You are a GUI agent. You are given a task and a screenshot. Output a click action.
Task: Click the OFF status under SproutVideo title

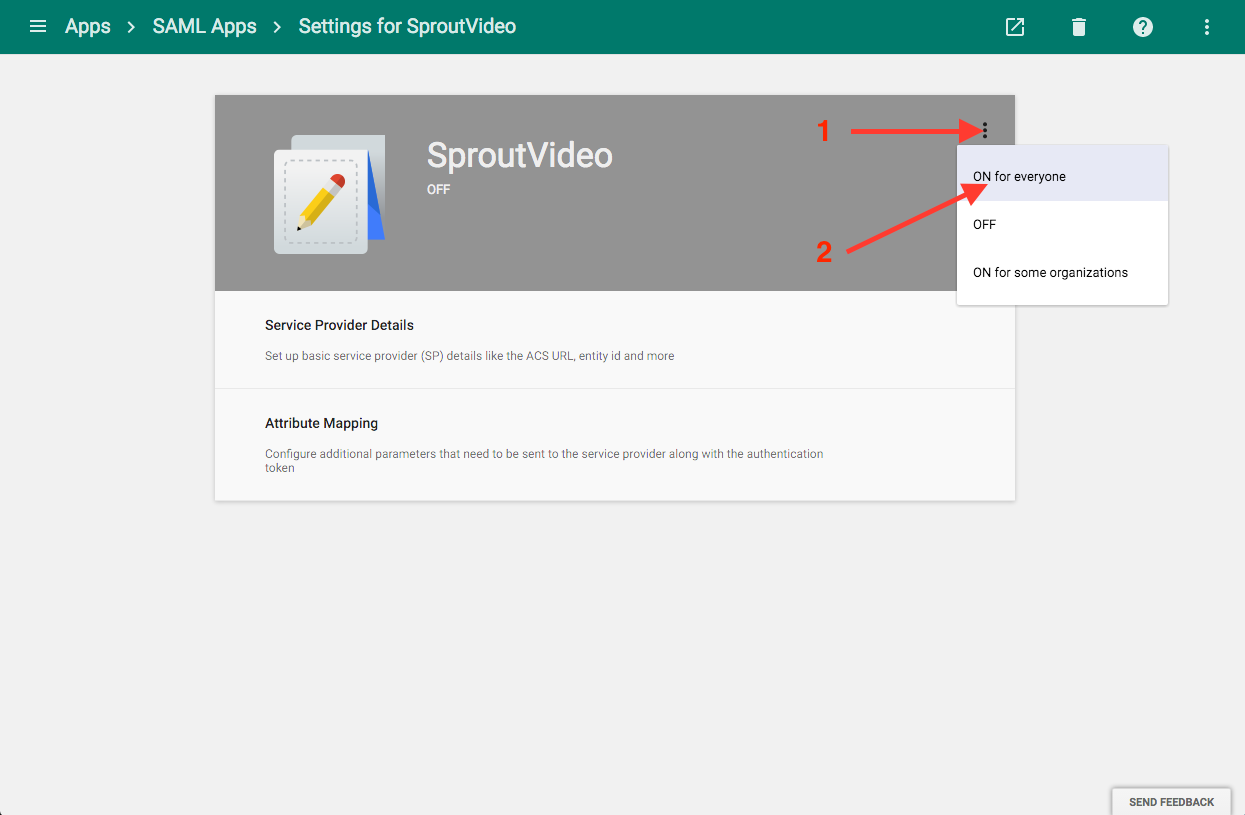pos(439,189)
